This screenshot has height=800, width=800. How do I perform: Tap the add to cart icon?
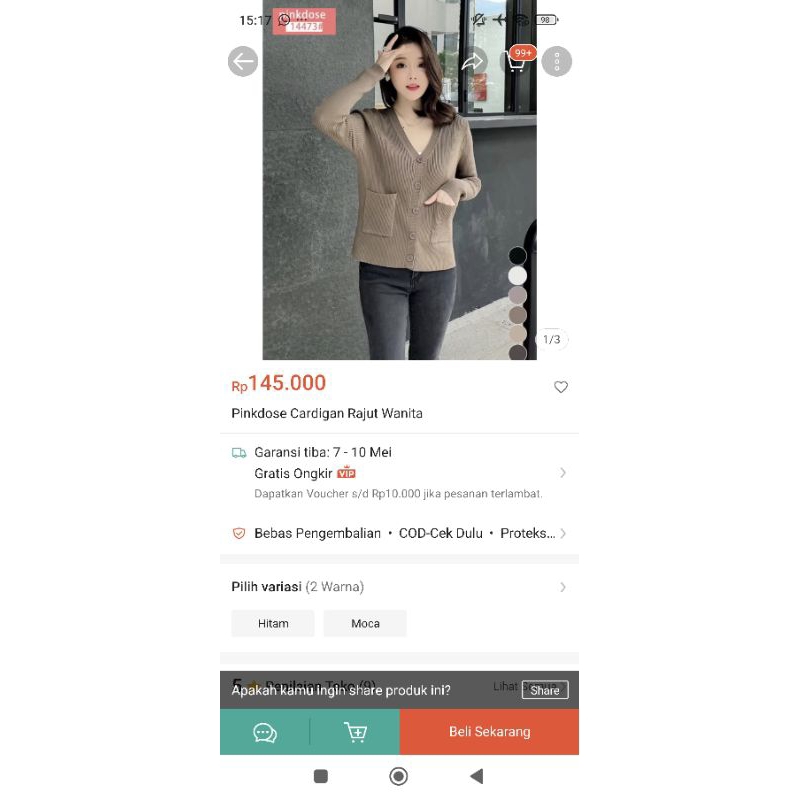pyautogui.click(x=355, y=733)
